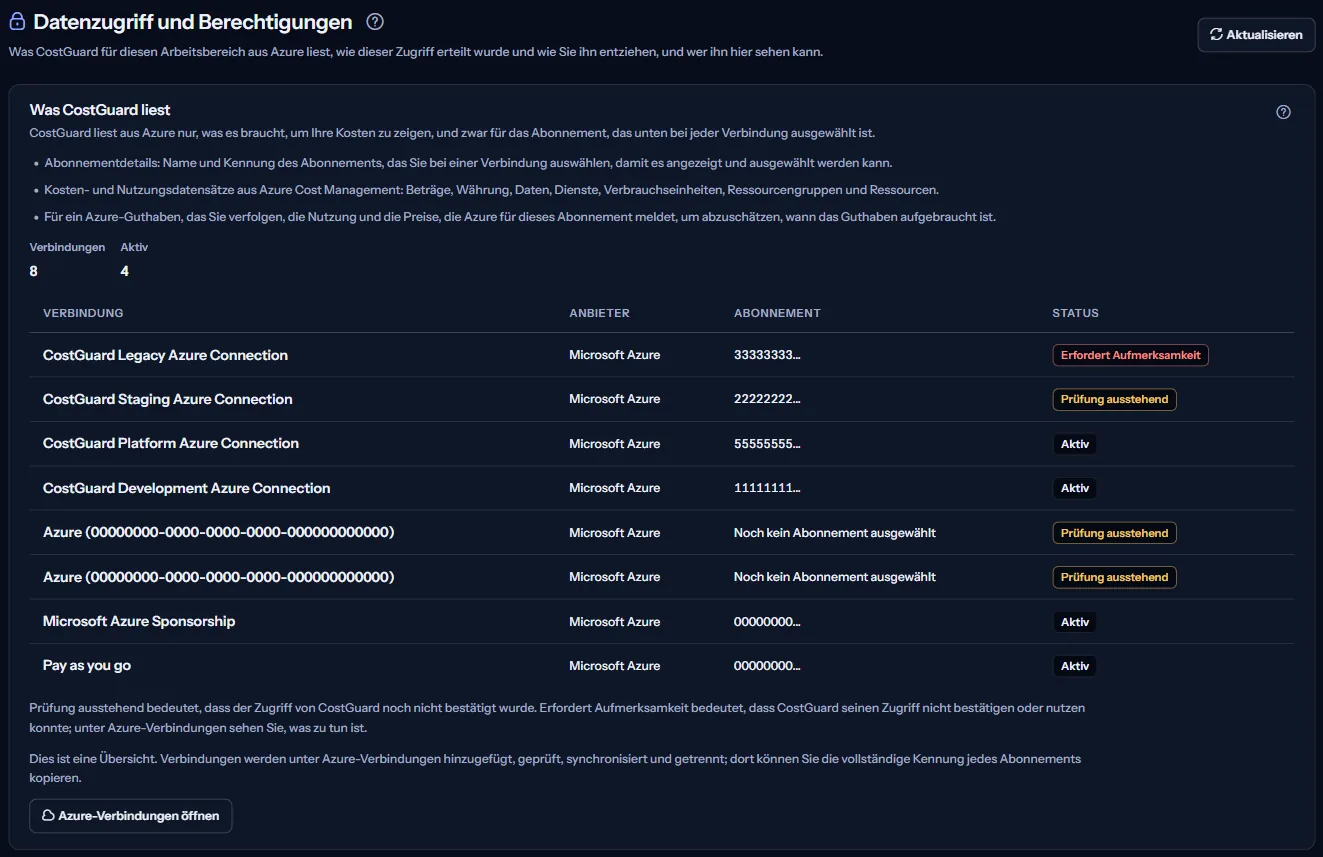The height and width of the screenshot is (857, 1323).
Task: Click Microsoft Azure provider in Legacy row
Action: pyautogui.click(x=615, y=355)
